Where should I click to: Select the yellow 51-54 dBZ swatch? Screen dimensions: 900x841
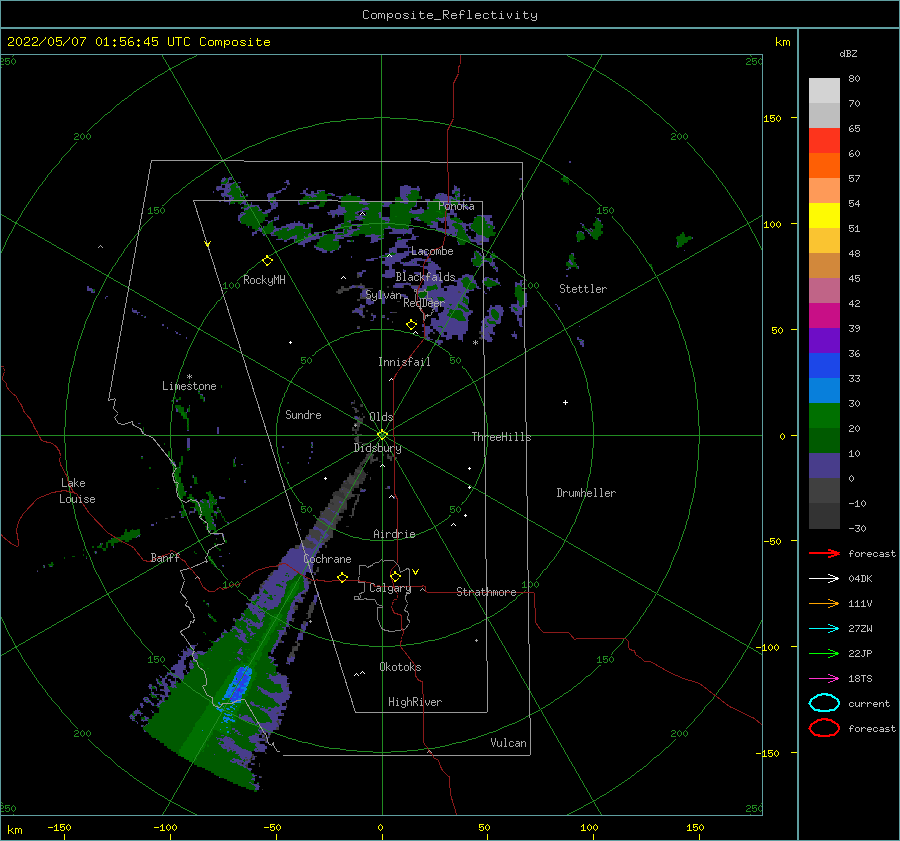pyautogui.click(x=824, y=216)
